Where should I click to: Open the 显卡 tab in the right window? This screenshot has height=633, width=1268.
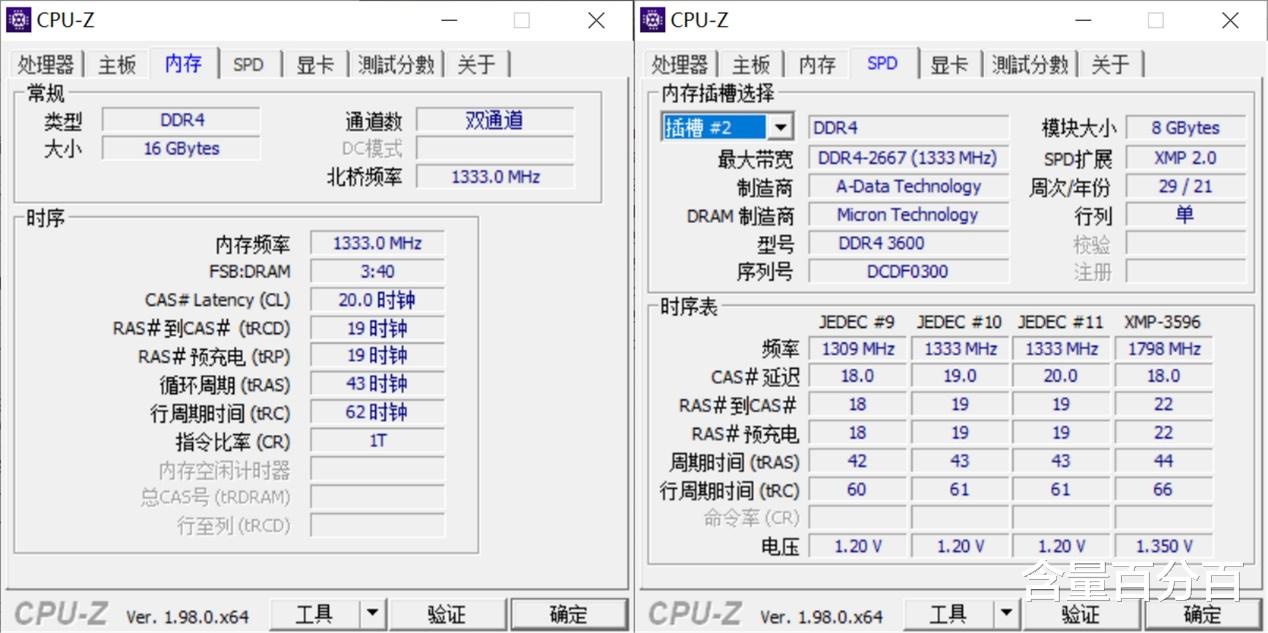[x=948, y=64]
